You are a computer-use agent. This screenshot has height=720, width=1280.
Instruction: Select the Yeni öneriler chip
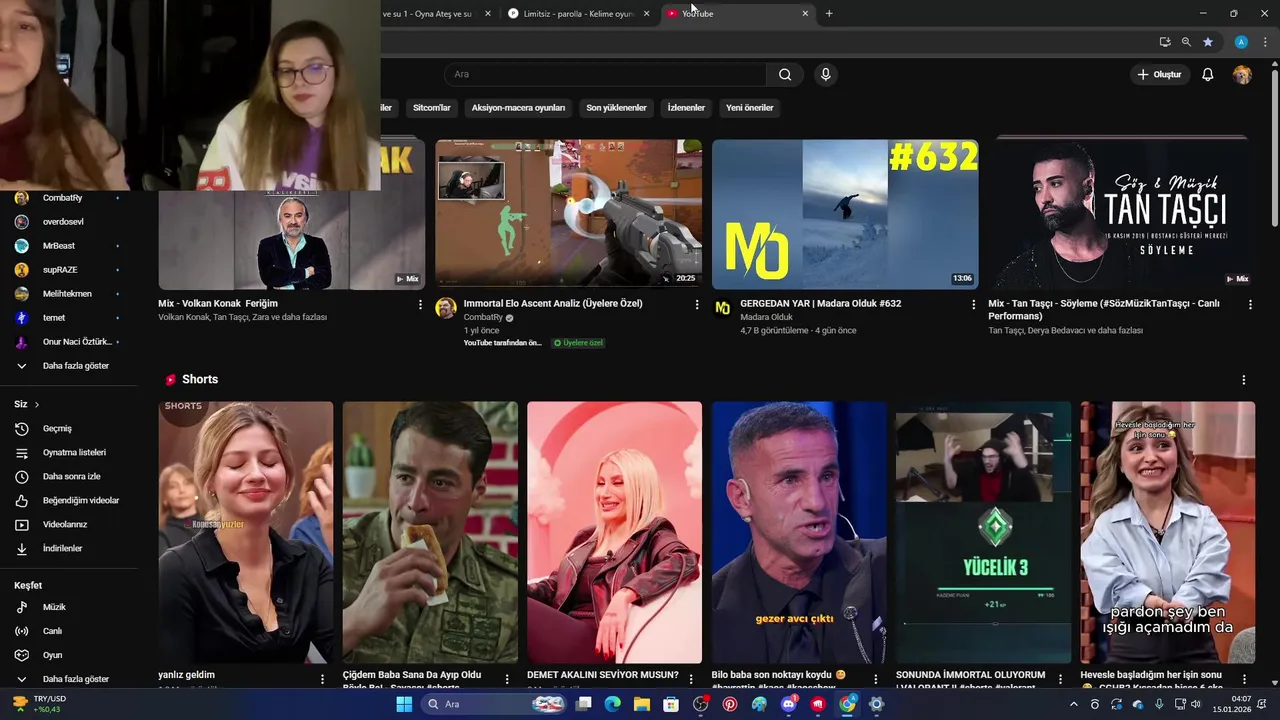click(x=749, y=107)
